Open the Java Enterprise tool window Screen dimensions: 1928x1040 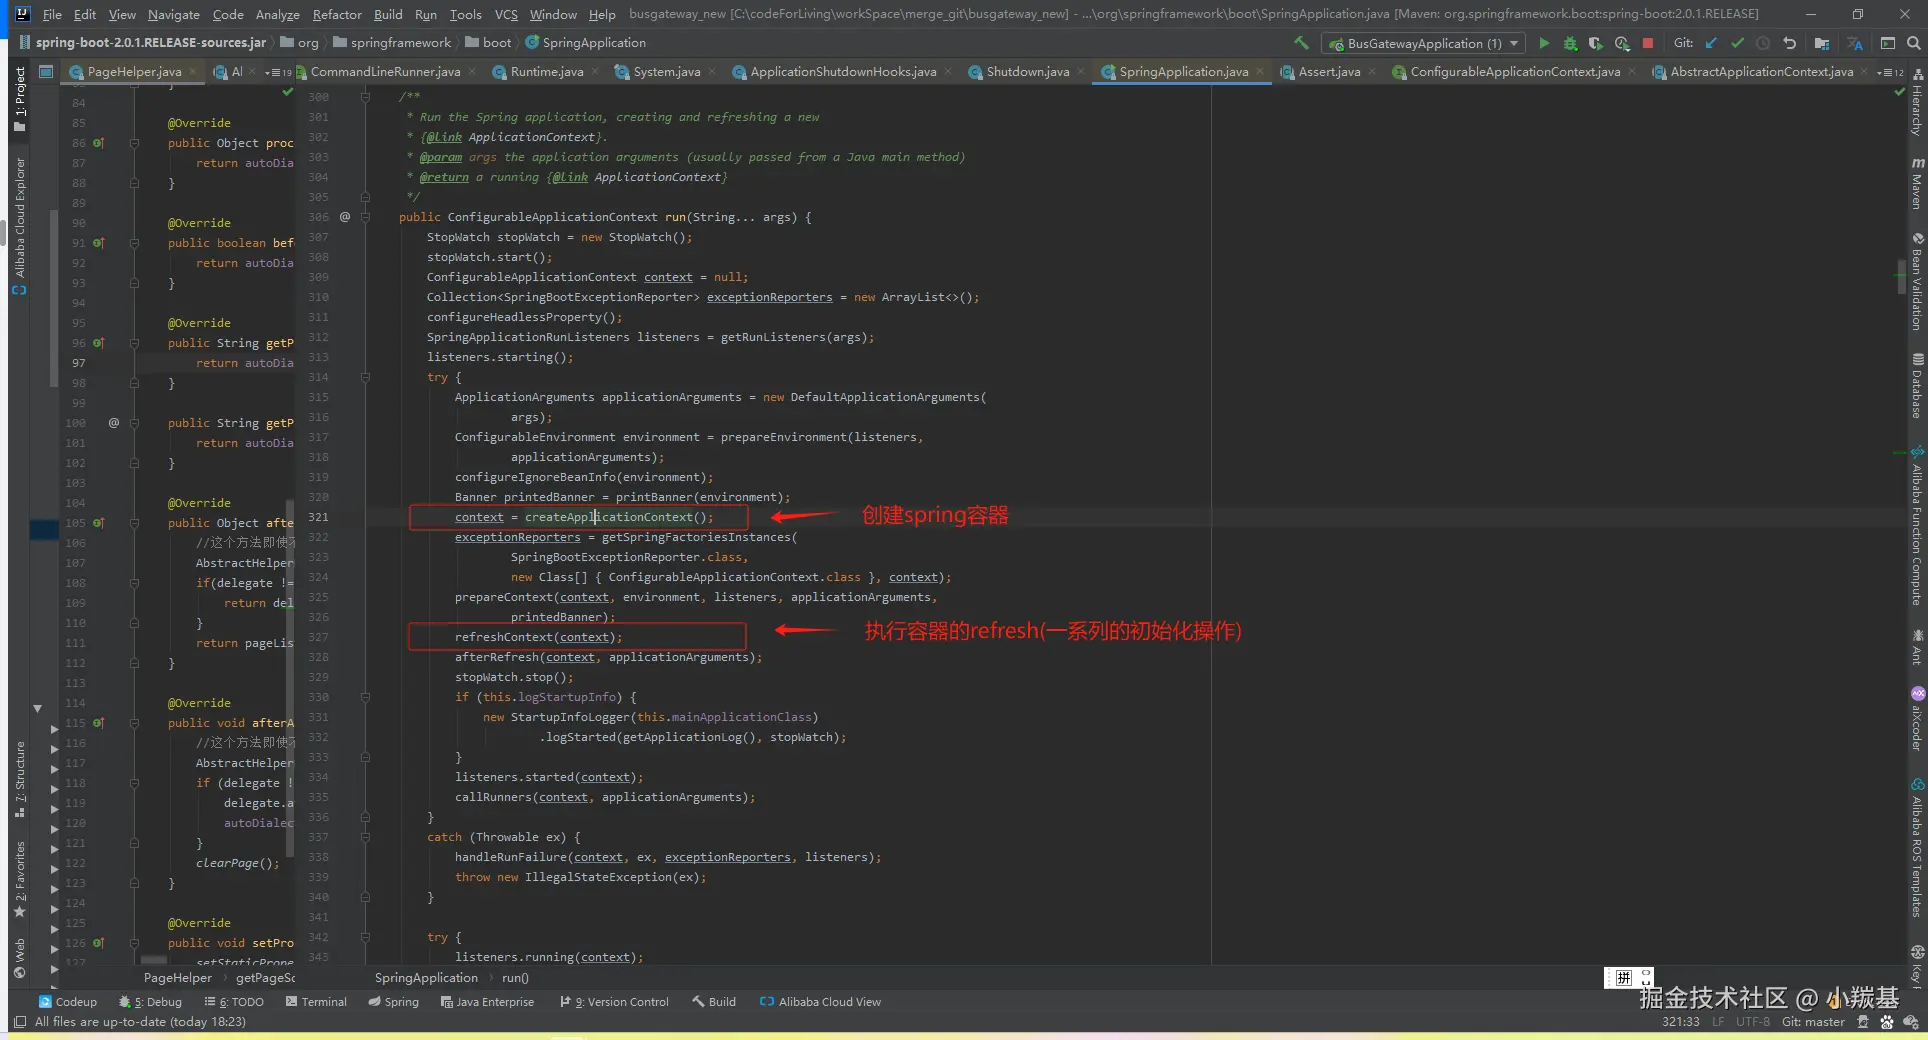487,1002
